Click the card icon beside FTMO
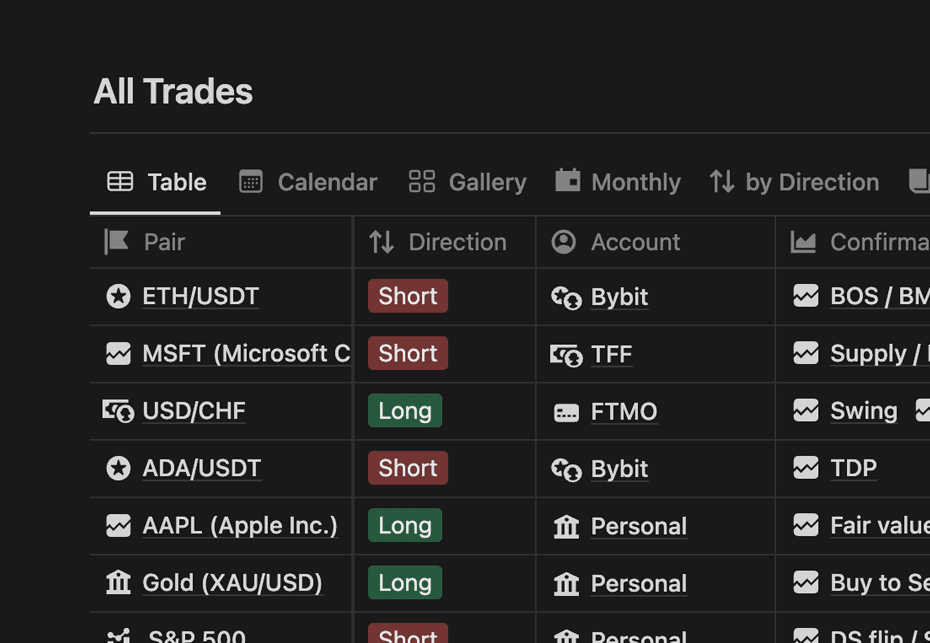The image size is (930, 643). [x=566, y=412]
